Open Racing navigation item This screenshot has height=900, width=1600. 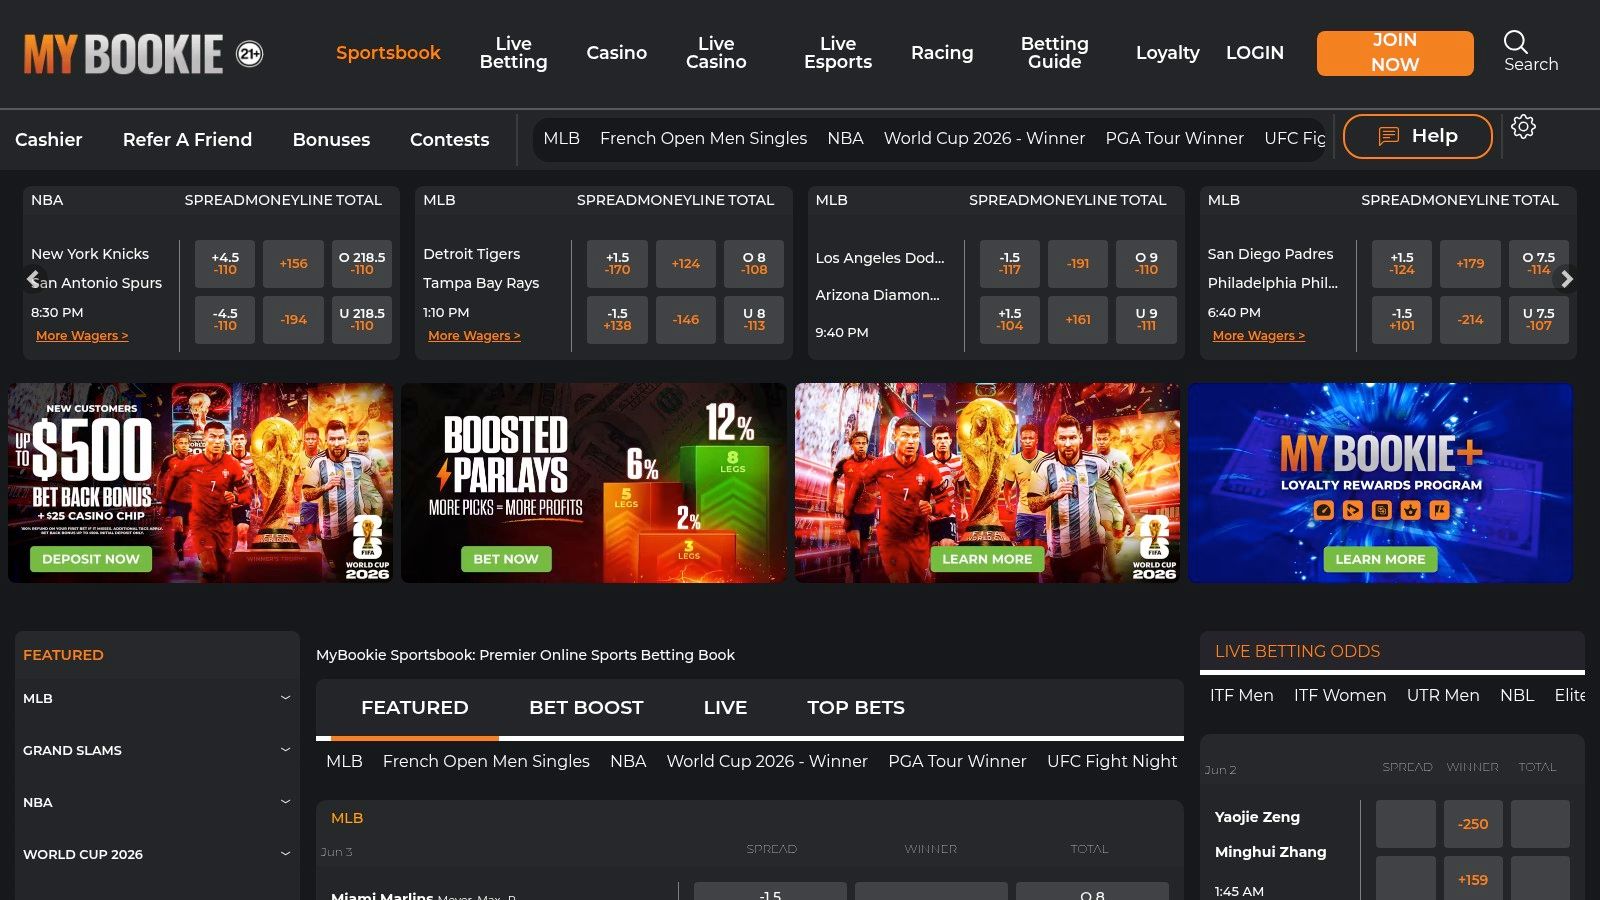tap(942, 53)
